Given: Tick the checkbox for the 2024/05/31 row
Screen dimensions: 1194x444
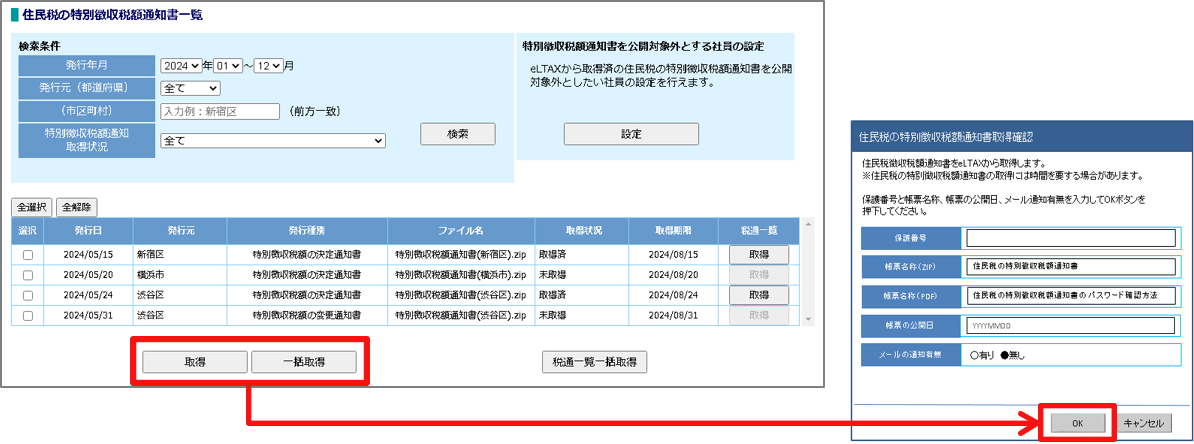Looking at the screenshot, I should tap(28, 316).
